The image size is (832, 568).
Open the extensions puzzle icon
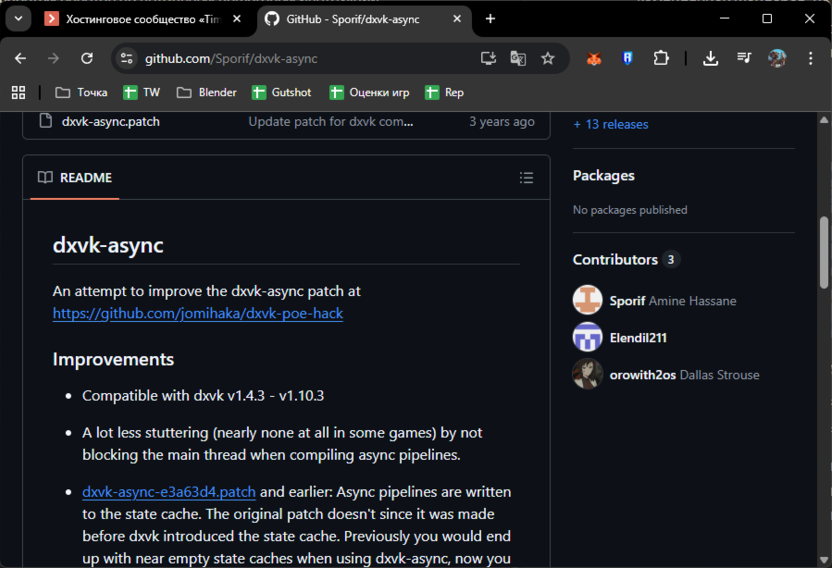(661, 59)
